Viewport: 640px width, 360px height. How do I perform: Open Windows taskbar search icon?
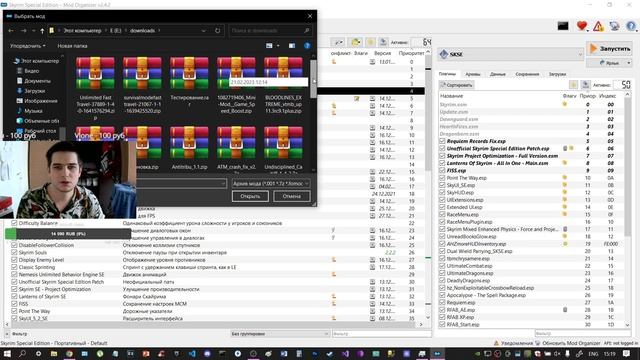(x=22, y=354)
